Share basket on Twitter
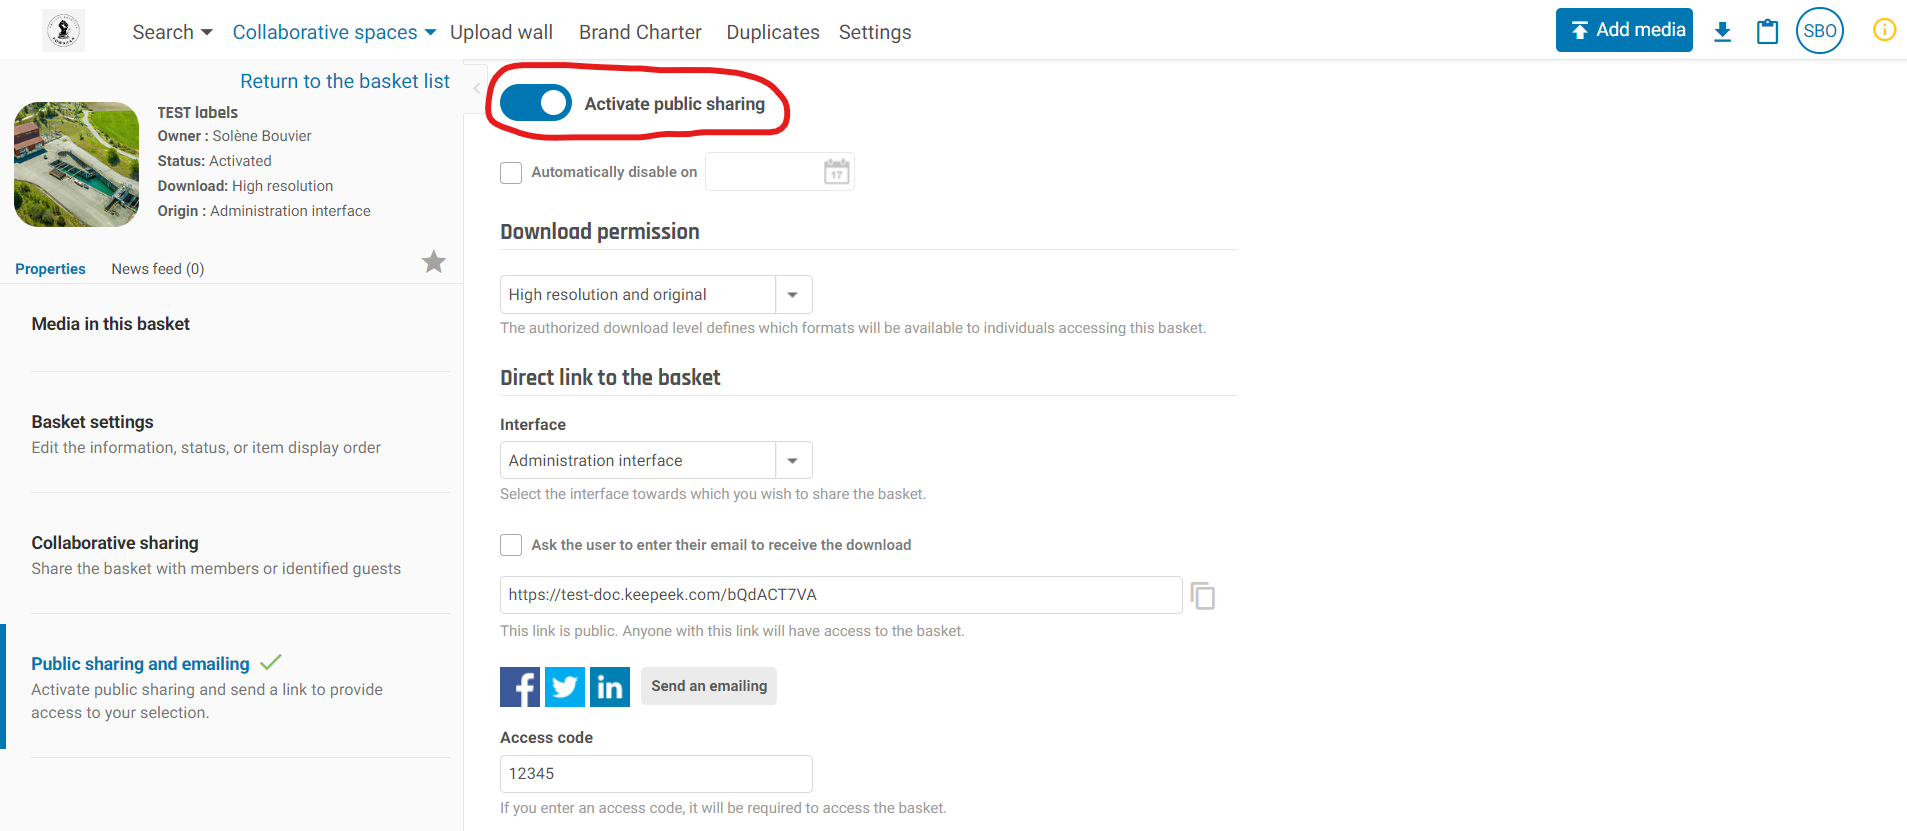Image resolution: width=1907 pixels, height=831 pixels. (565, 687)
